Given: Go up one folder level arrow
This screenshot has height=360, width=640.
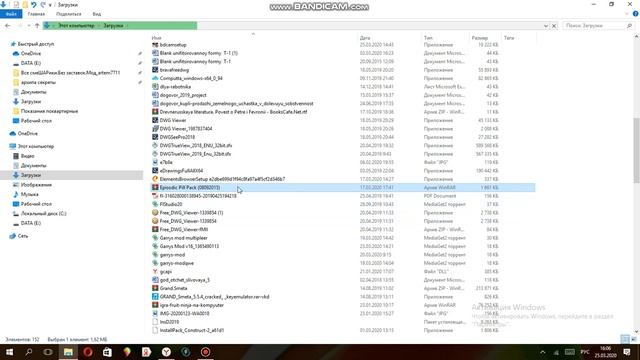Looking at the screenshot, I should pos(37,25).
